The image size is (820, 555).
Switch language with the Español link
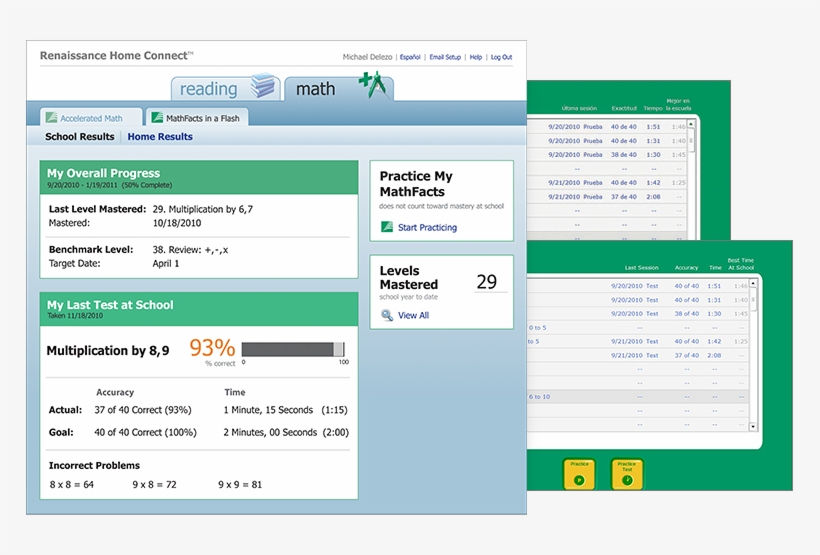(410, 57)
